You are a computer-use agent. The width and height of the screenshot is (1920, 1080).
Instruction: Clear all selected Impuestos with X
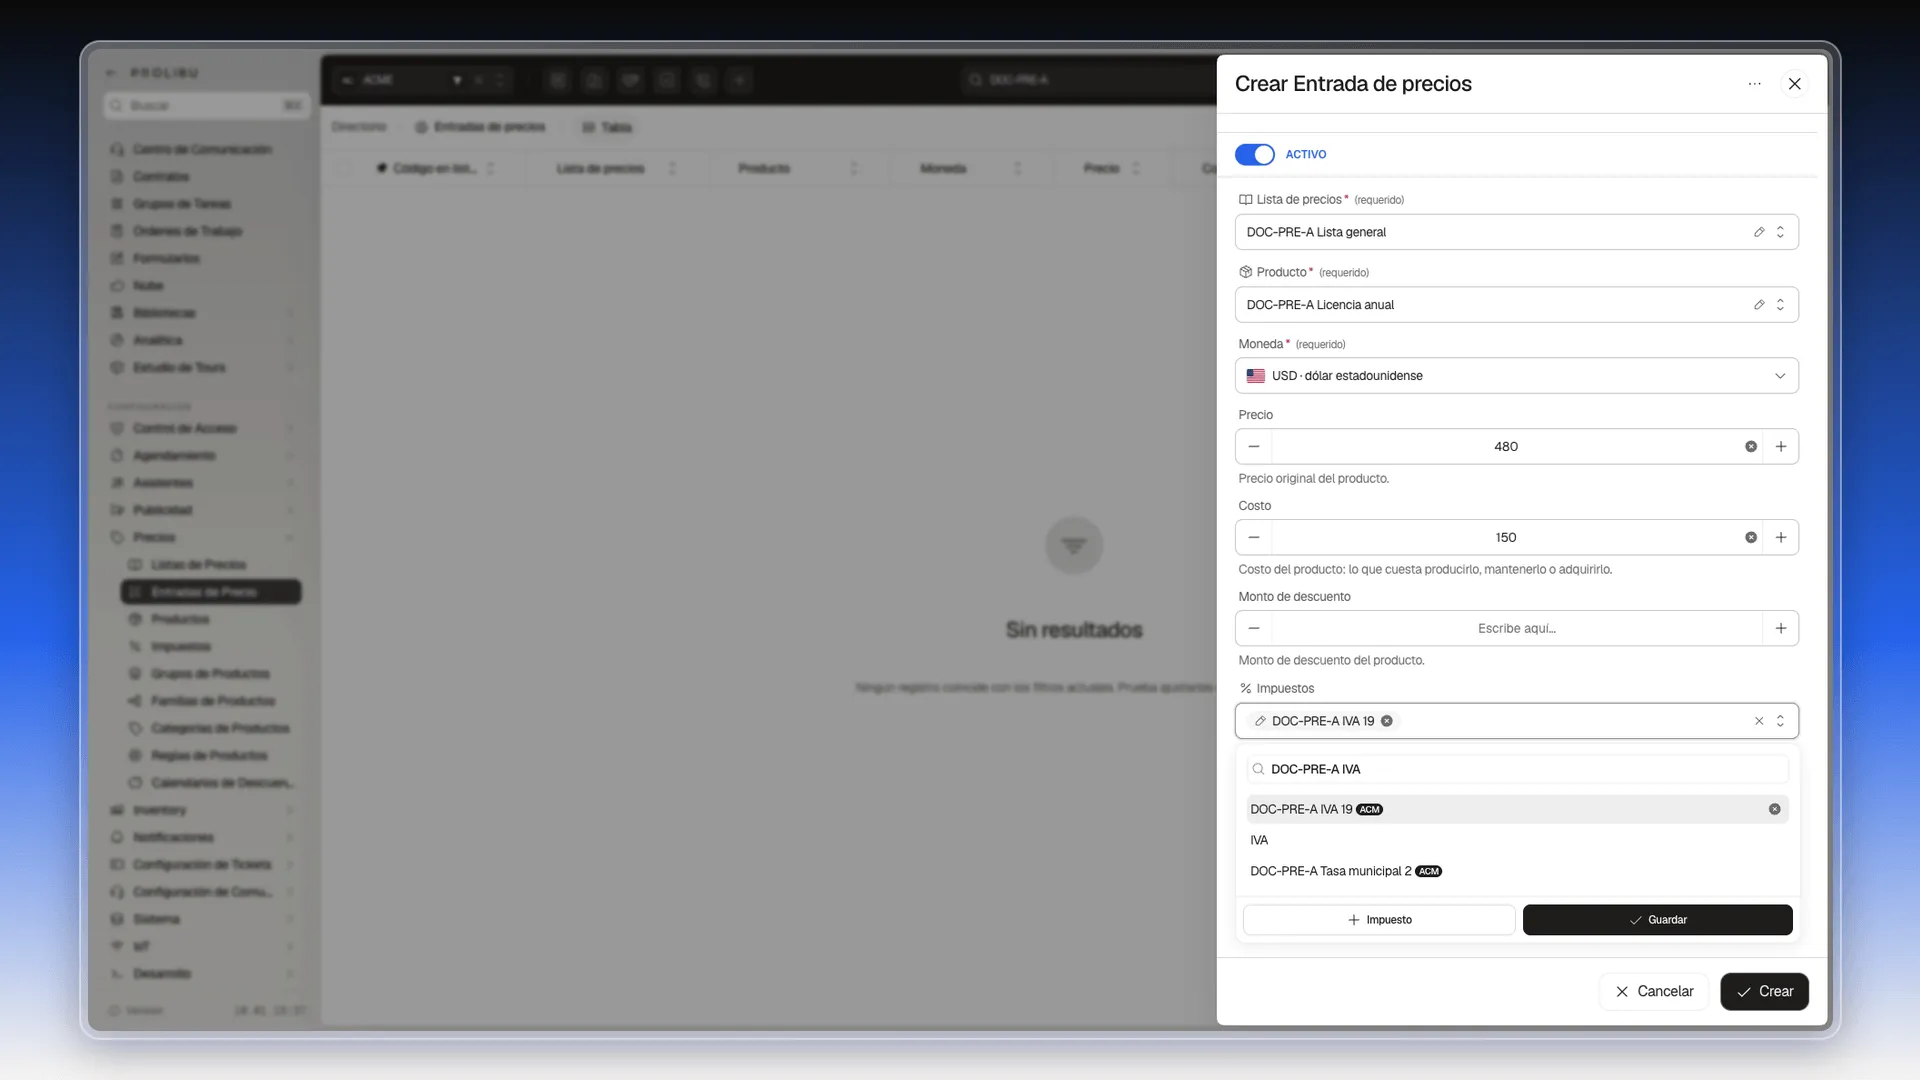tap(1759, 721)
